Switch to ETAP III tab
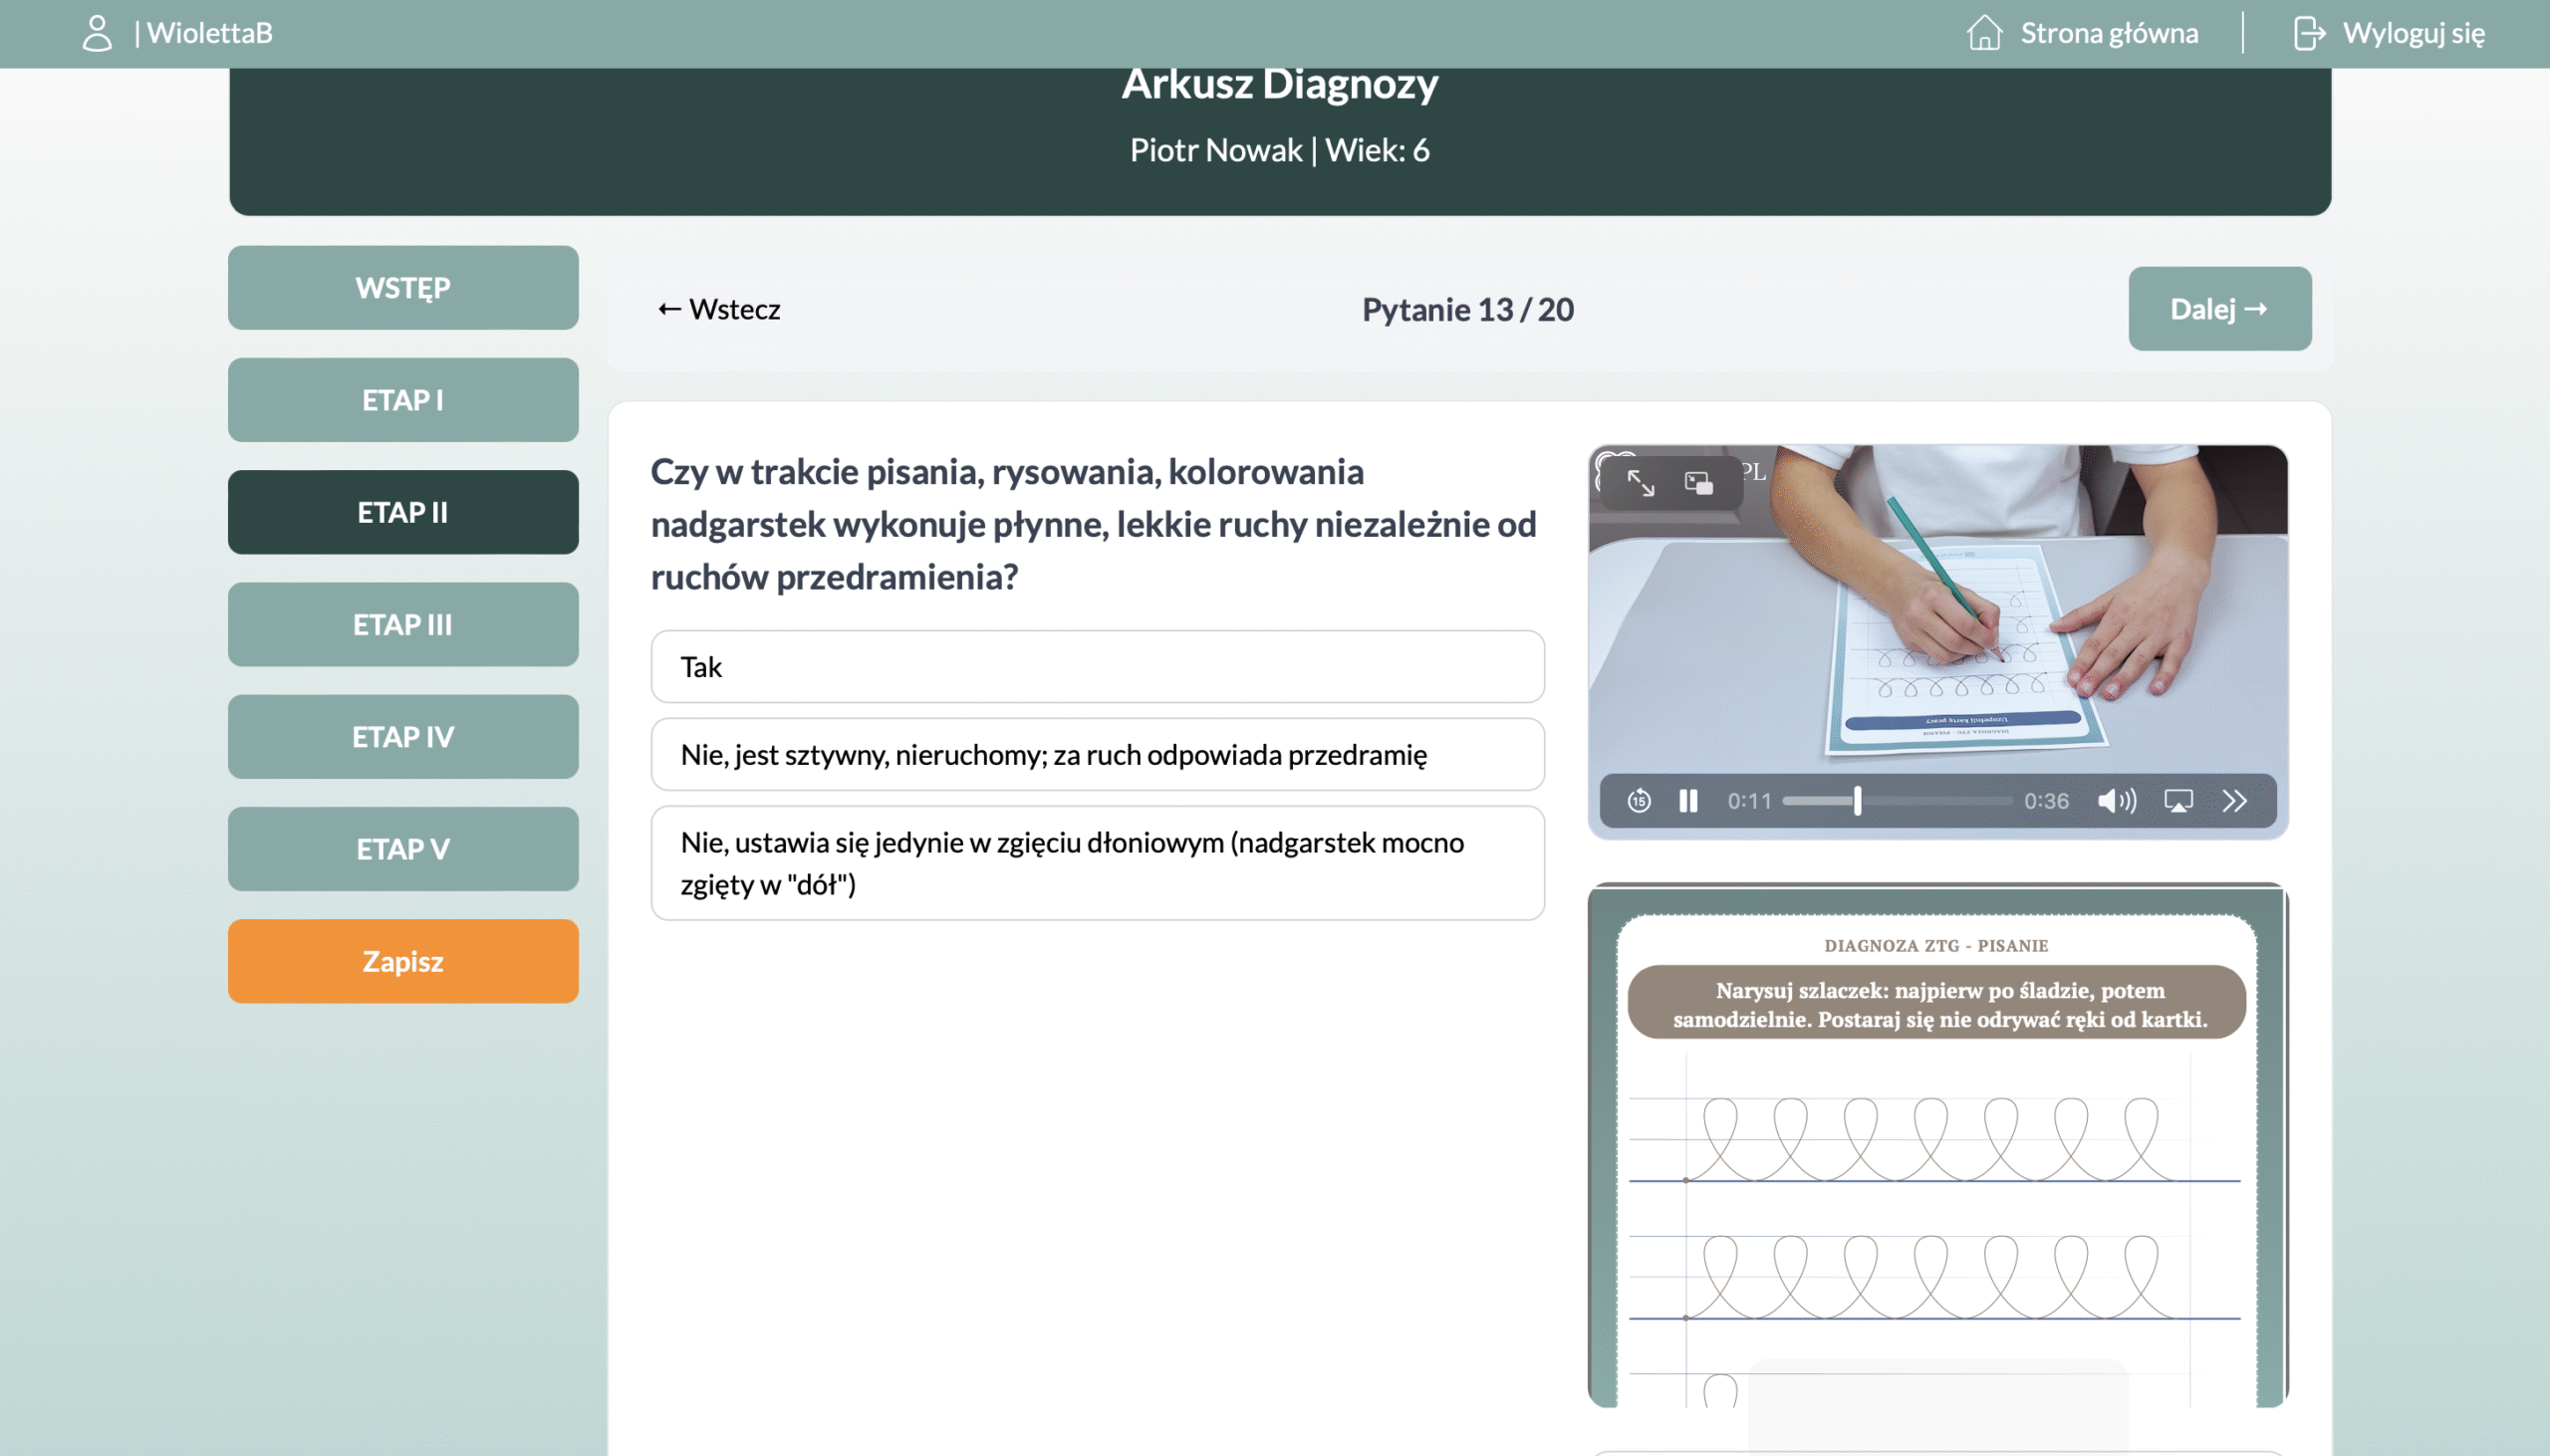 [403, 625]
